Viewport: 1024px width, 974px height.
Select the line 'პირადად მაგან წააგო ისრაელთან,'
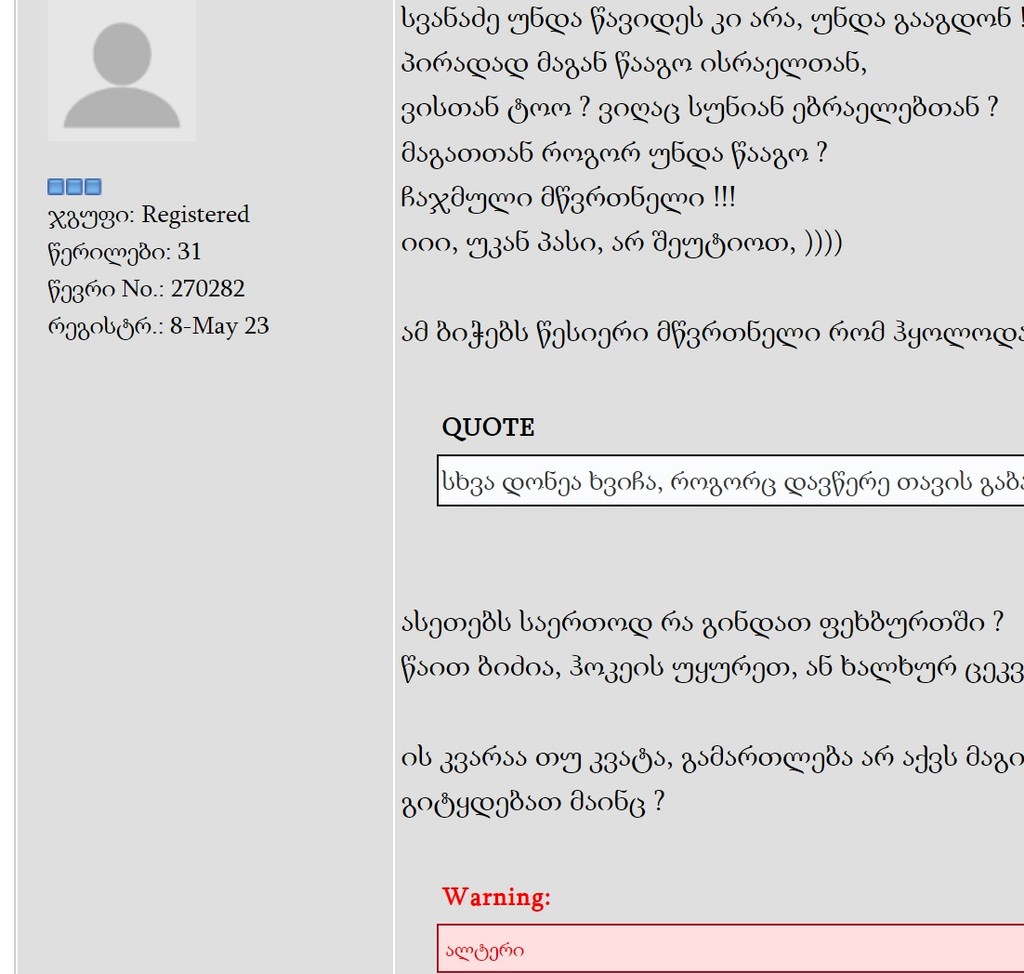[x=634, y=64]
